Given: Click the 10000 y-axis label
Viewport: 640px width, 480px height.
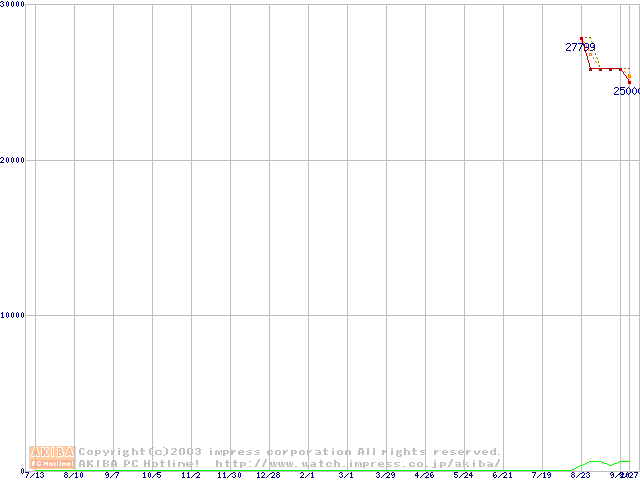Looking at the screenshot, I should pos(14,315).
